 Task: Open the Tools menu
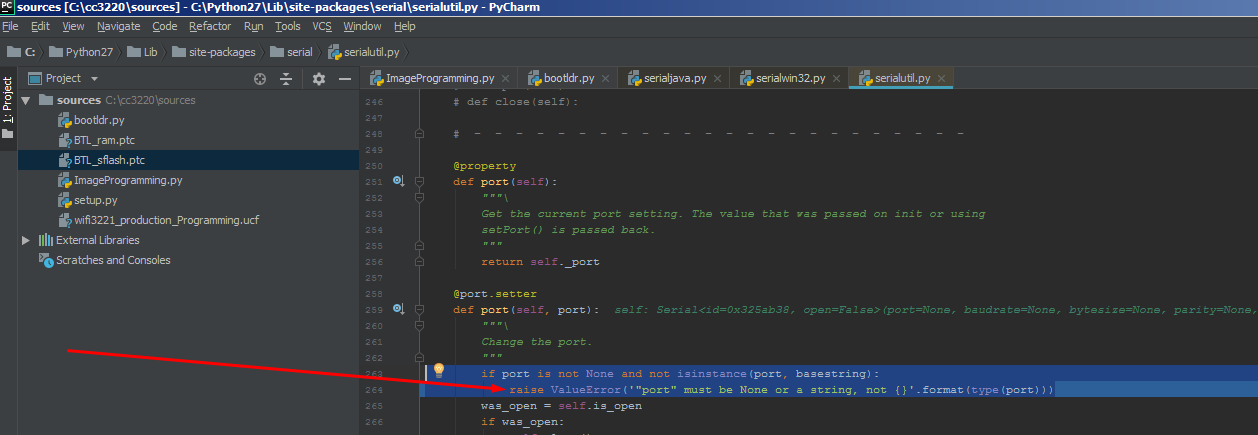pyautogui.click(x=288, y=26)
